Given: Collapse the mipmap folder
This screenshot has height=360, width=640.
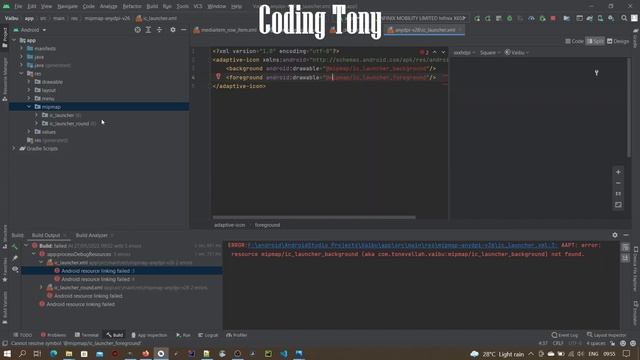Looking at the screenshot, I should coord(29,107).
